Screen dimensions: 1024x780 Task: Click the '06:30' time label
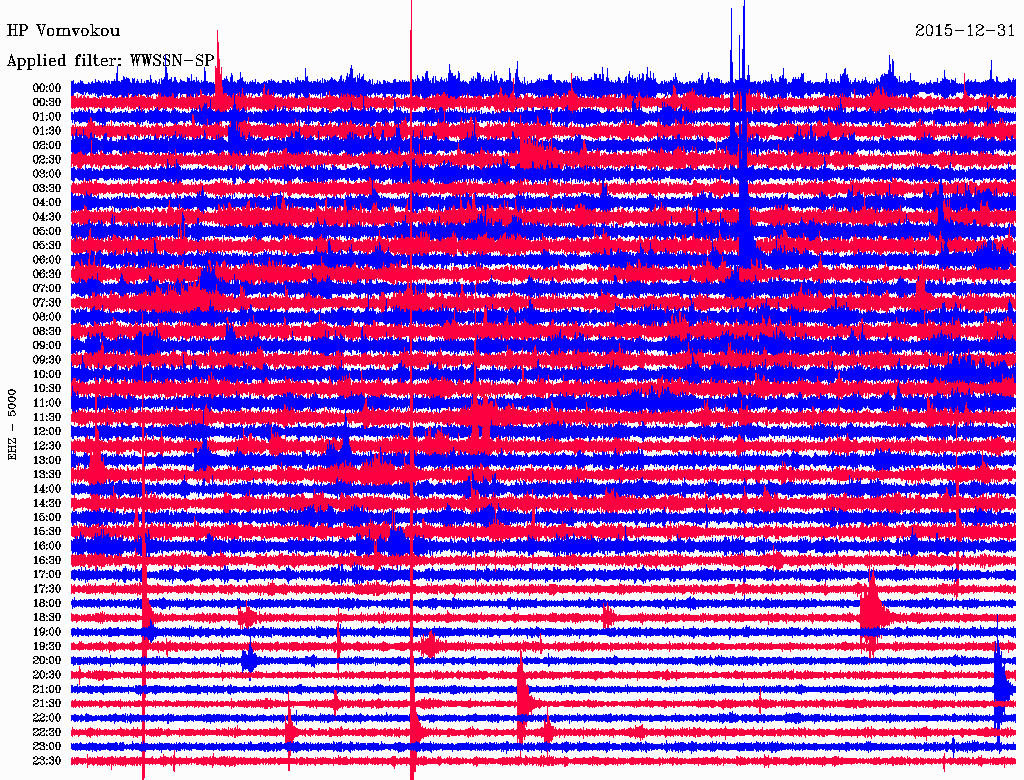46,274
